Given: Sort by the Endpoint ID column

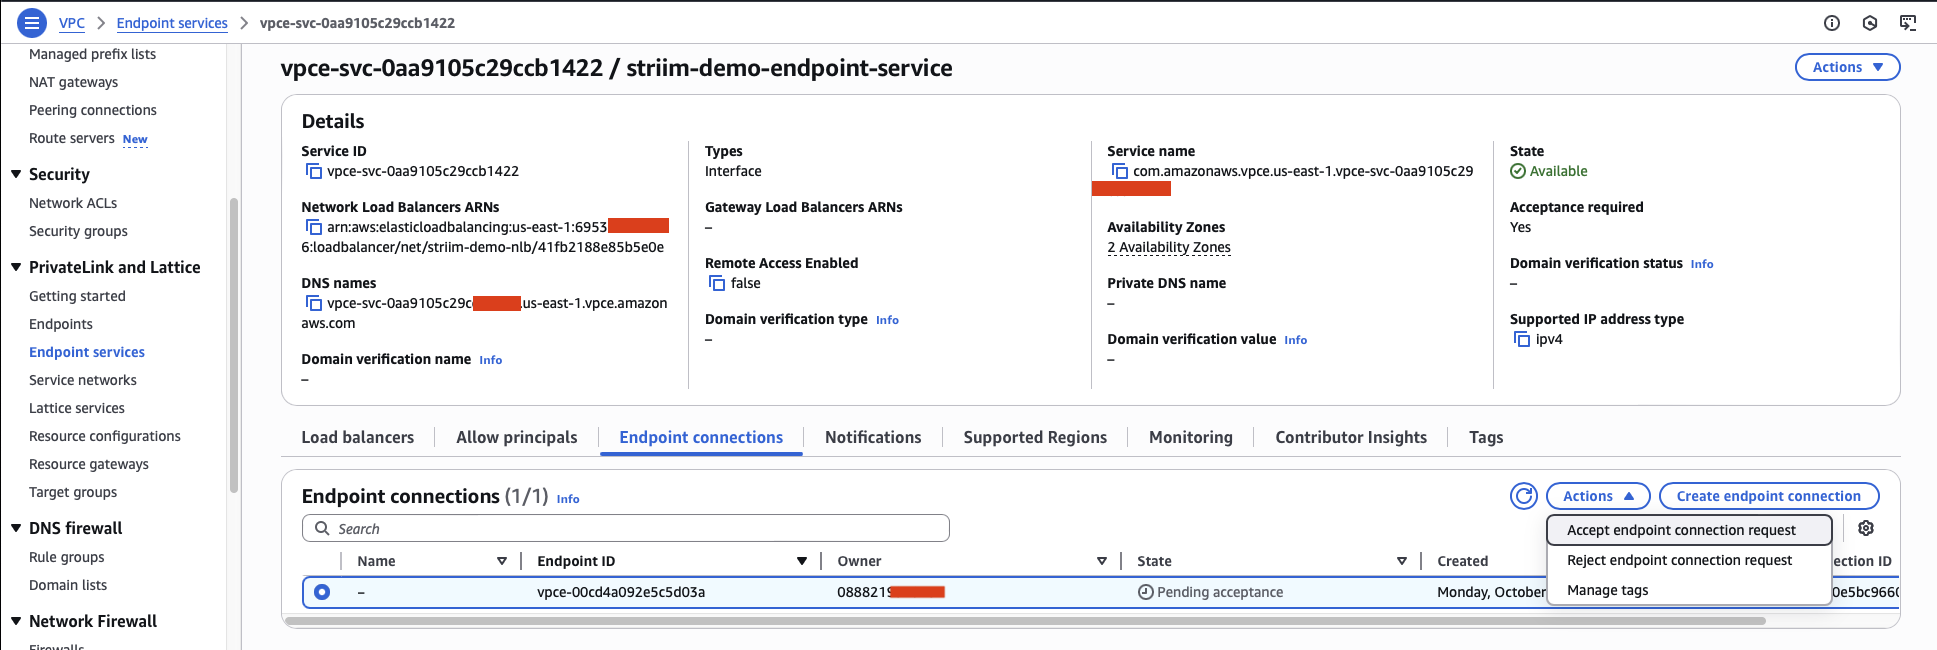Looking at the screenshot, I should 801,561.
